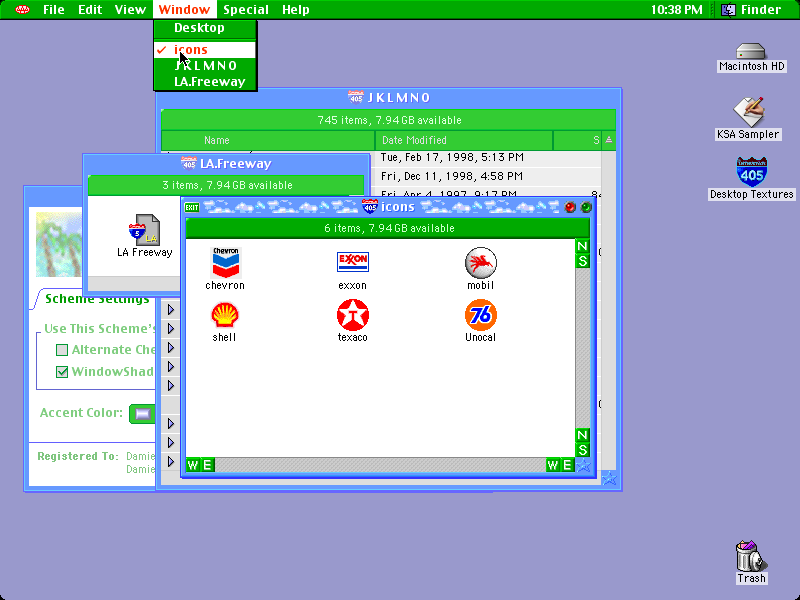Select the Scheme Settings tab
Viewport: 800px width, 600px height.
tap(97, 299)
